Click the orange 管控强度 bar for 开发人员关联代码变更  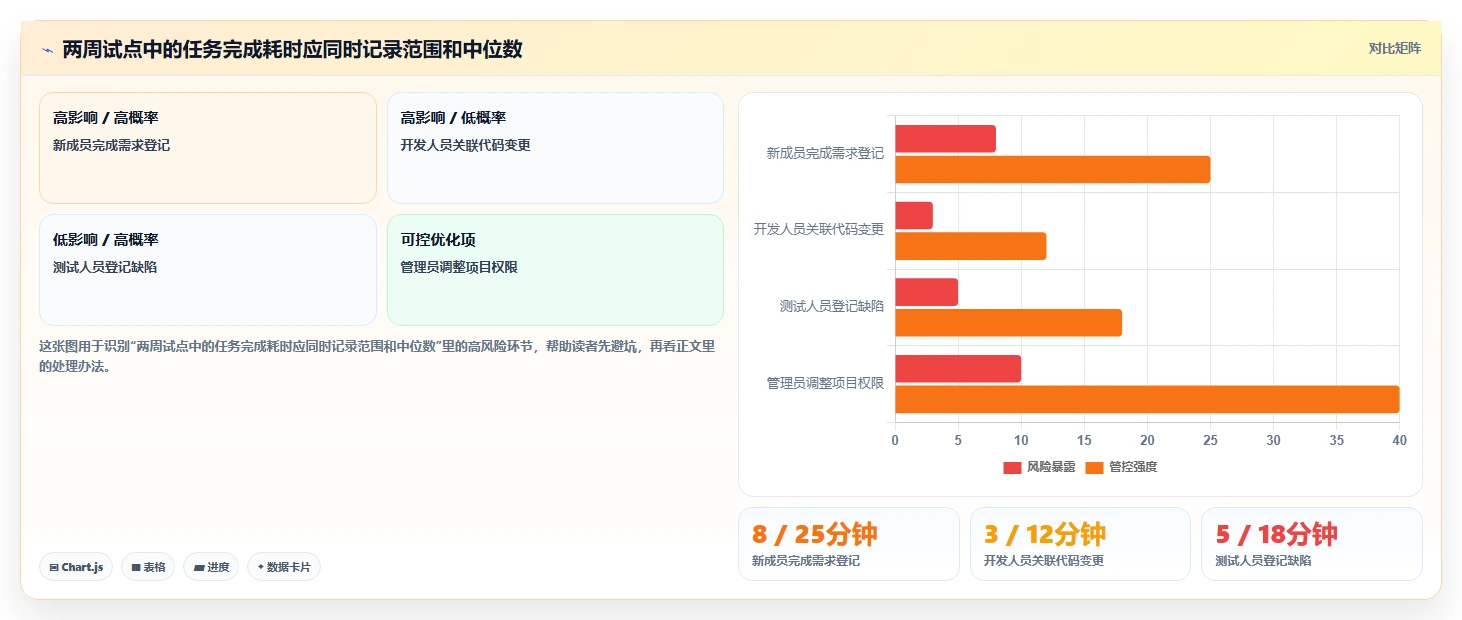970,246
